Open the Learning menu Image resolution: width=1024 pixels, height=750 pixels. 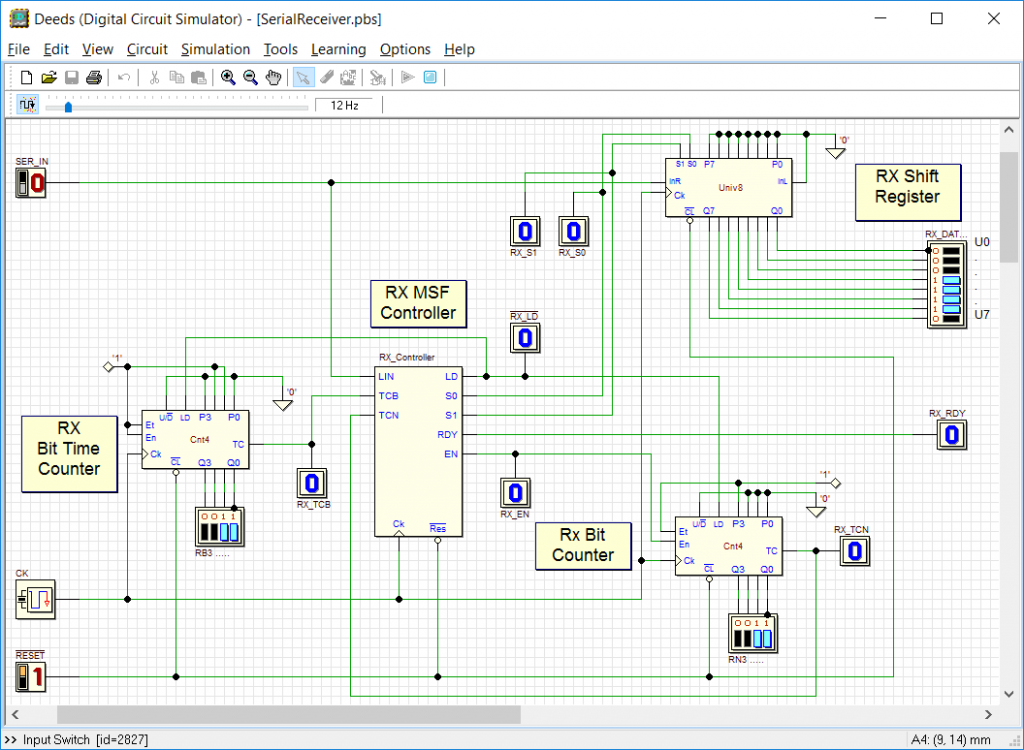pyautogui.click(x=338, y=49)
